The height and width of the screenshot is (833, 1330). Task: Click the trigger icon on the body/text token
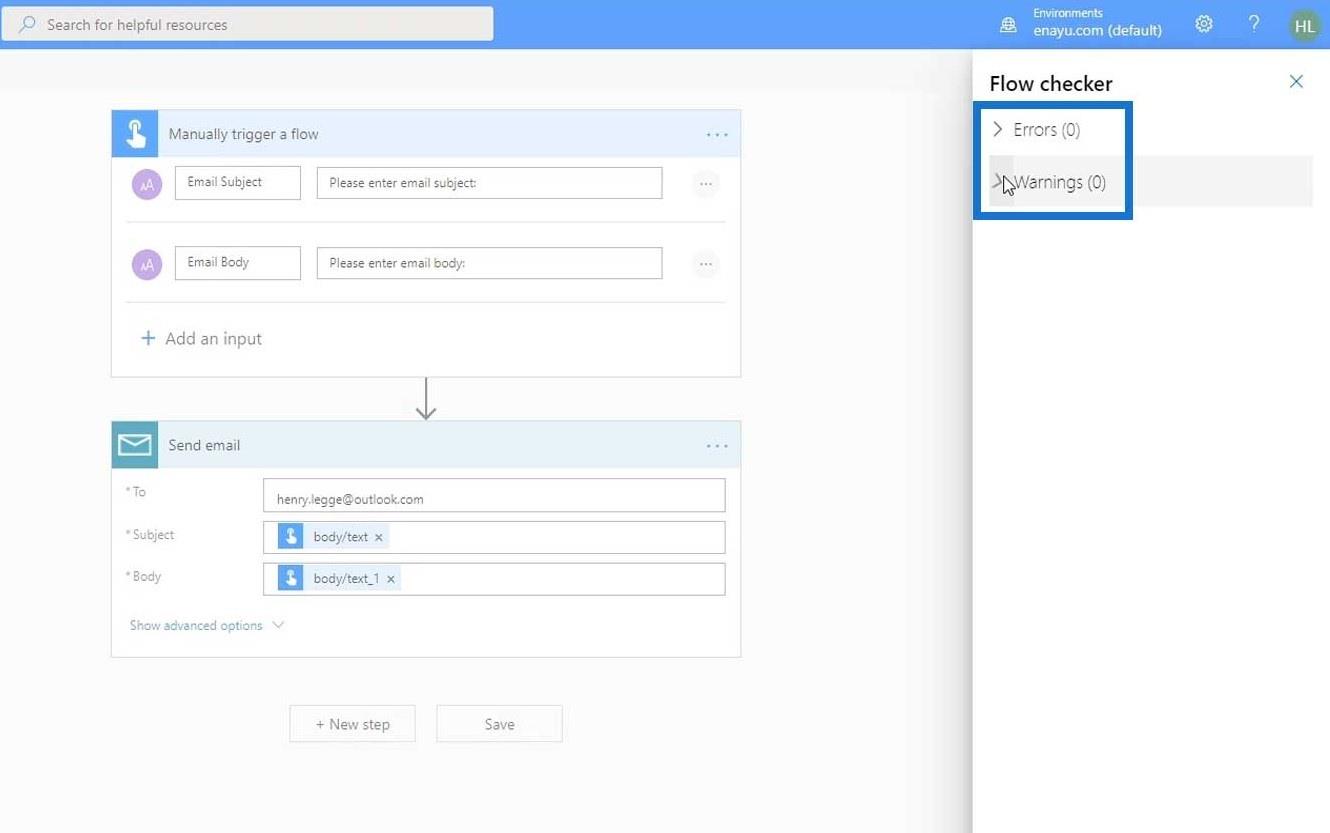[290, 537]
